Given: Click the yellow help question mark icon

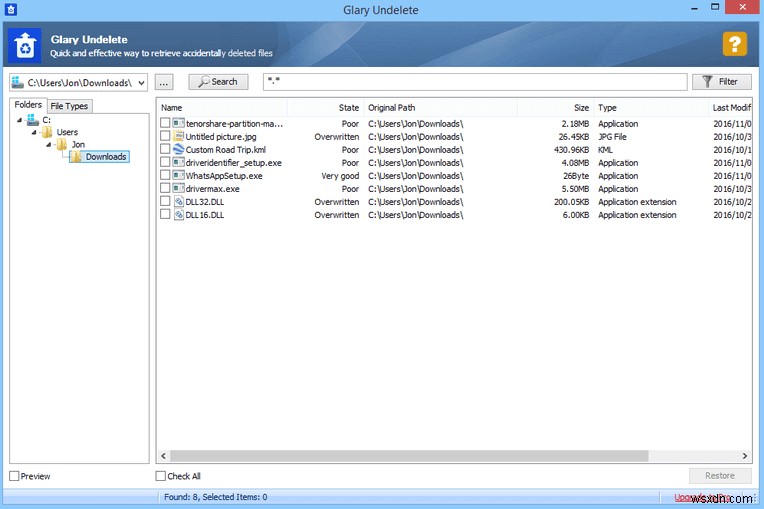Looking at the screenshot, I should [x=734, y=44].
